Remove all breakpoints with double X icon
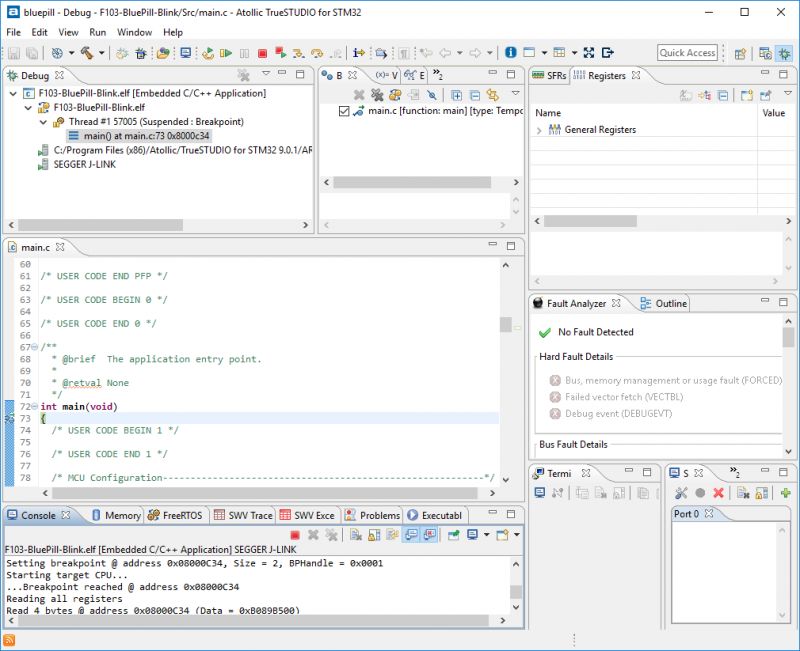 click(377, 95)
